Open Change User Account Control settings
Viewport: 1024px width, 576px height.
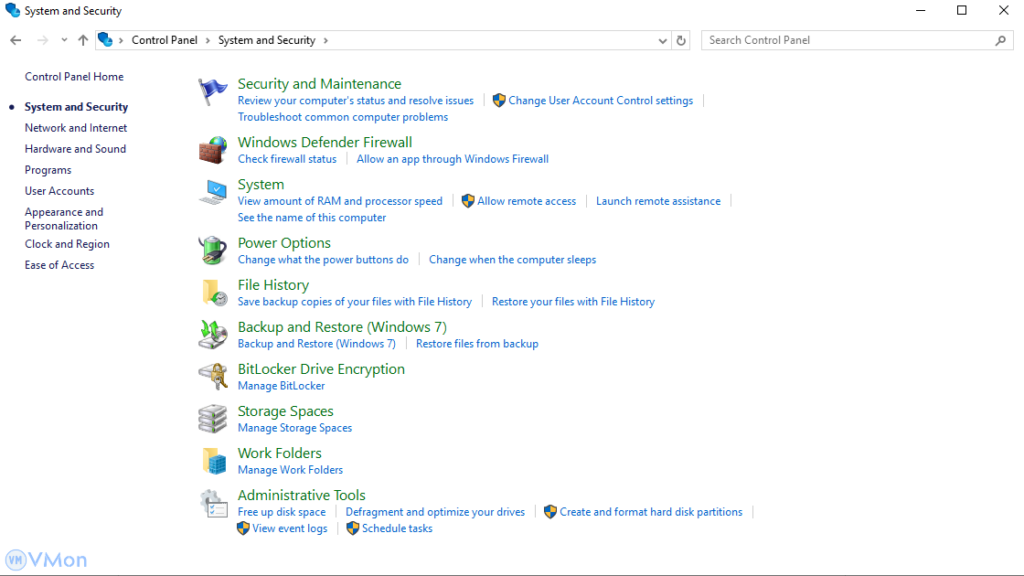pyautogui.click(x=600, y=101)
